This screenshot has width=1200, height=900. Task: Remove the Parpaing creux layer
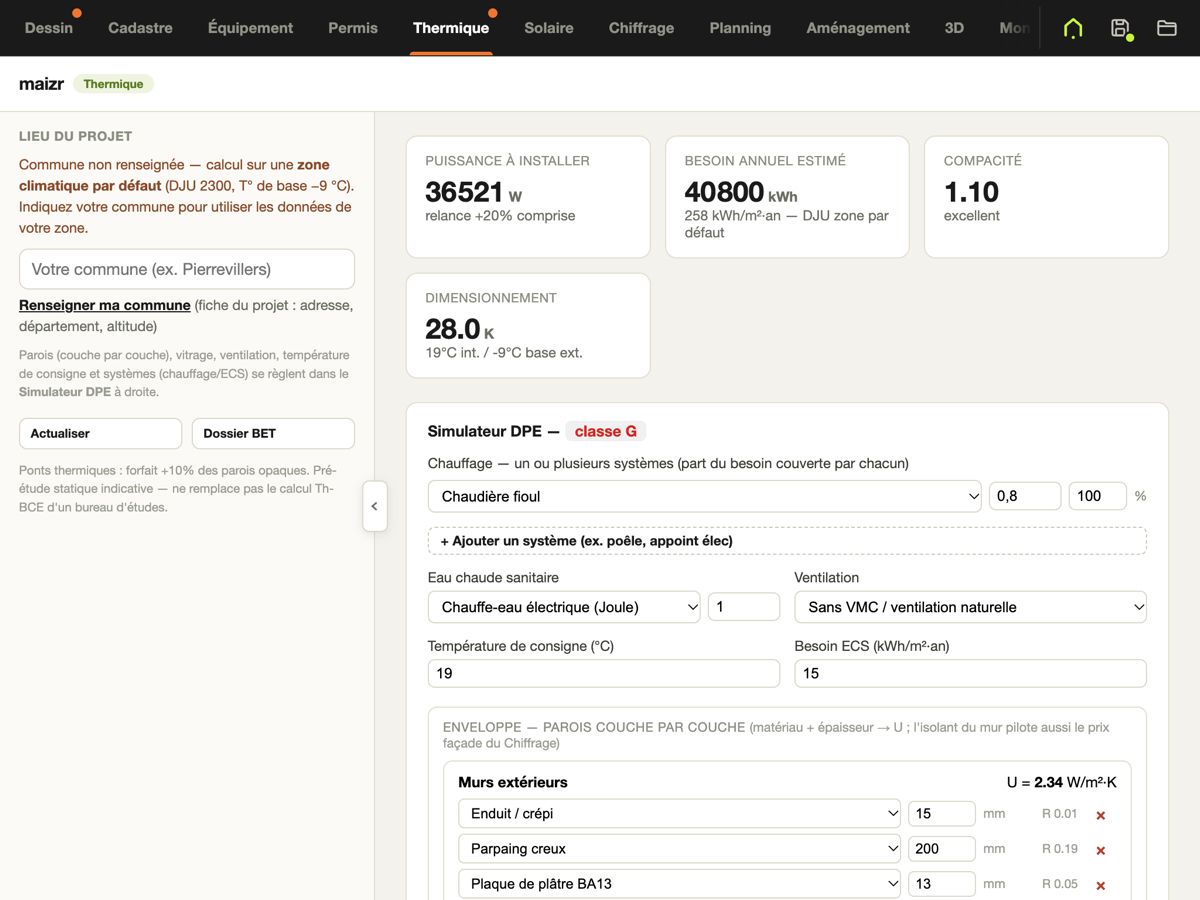(1101, 850)
